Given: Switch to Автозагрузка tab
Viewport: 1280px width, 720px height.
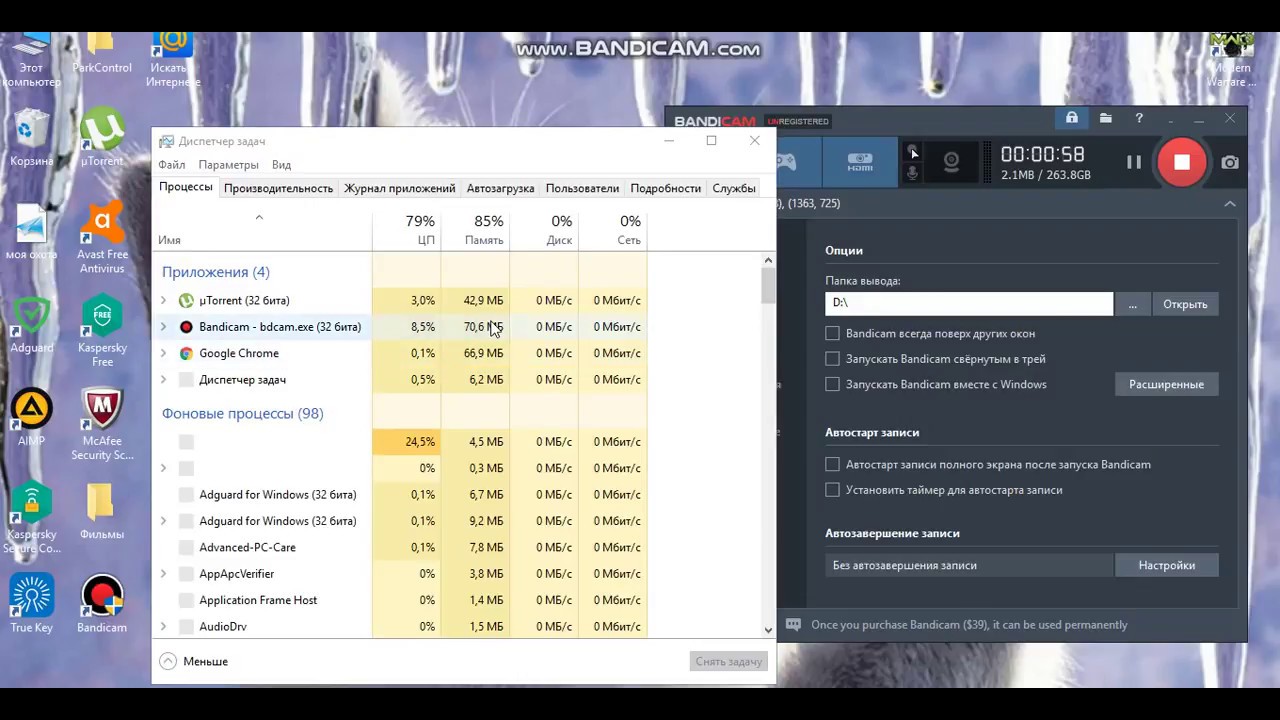Looking at the screenshot, I should click(500, 188).
